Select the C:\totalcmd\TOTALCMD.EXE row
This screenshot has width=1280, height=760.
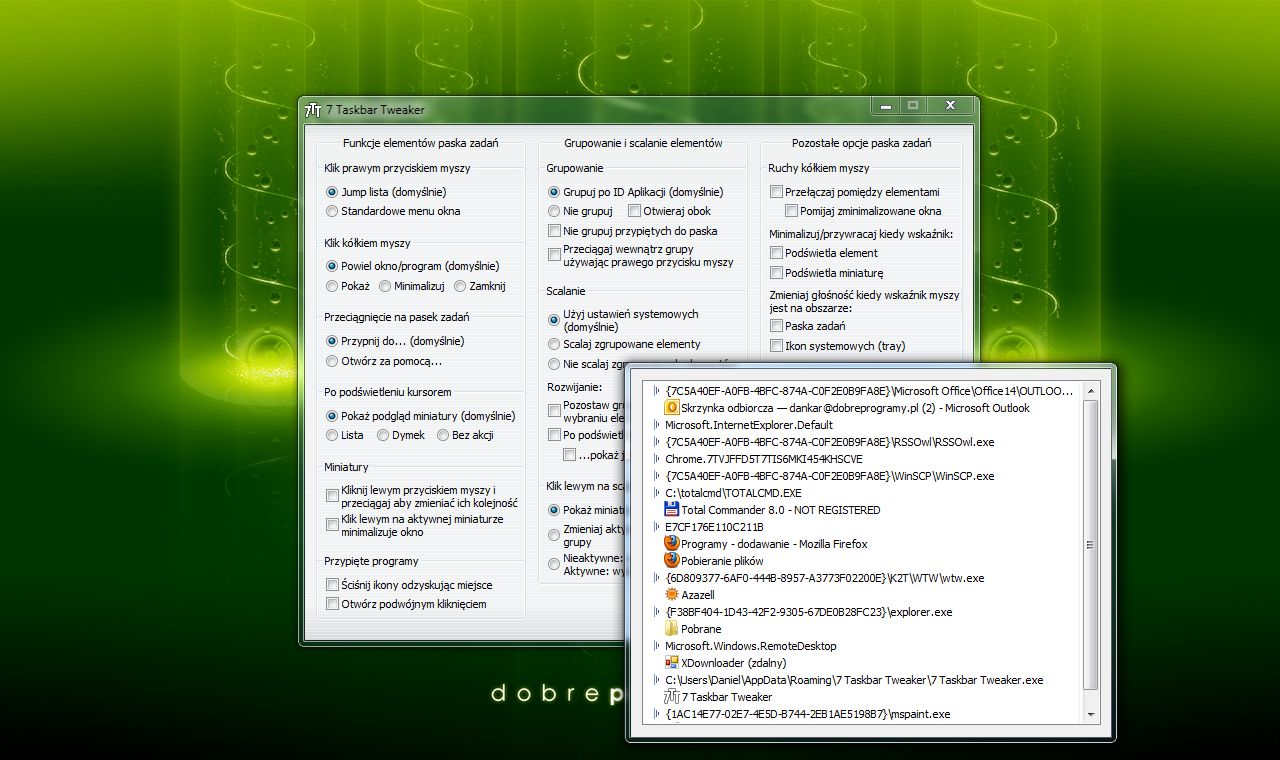pos(733,493)
